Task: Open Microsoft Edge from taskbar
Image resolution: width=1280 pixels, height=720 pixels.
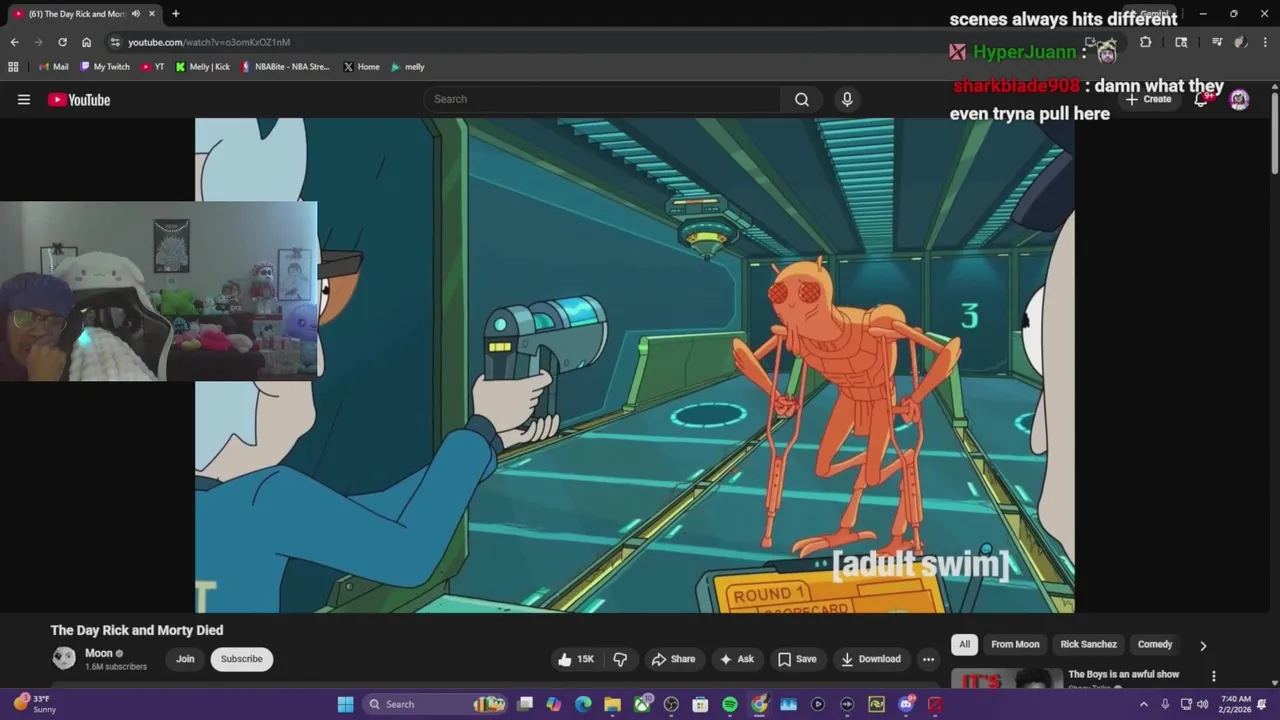Action: coord(583,704)
